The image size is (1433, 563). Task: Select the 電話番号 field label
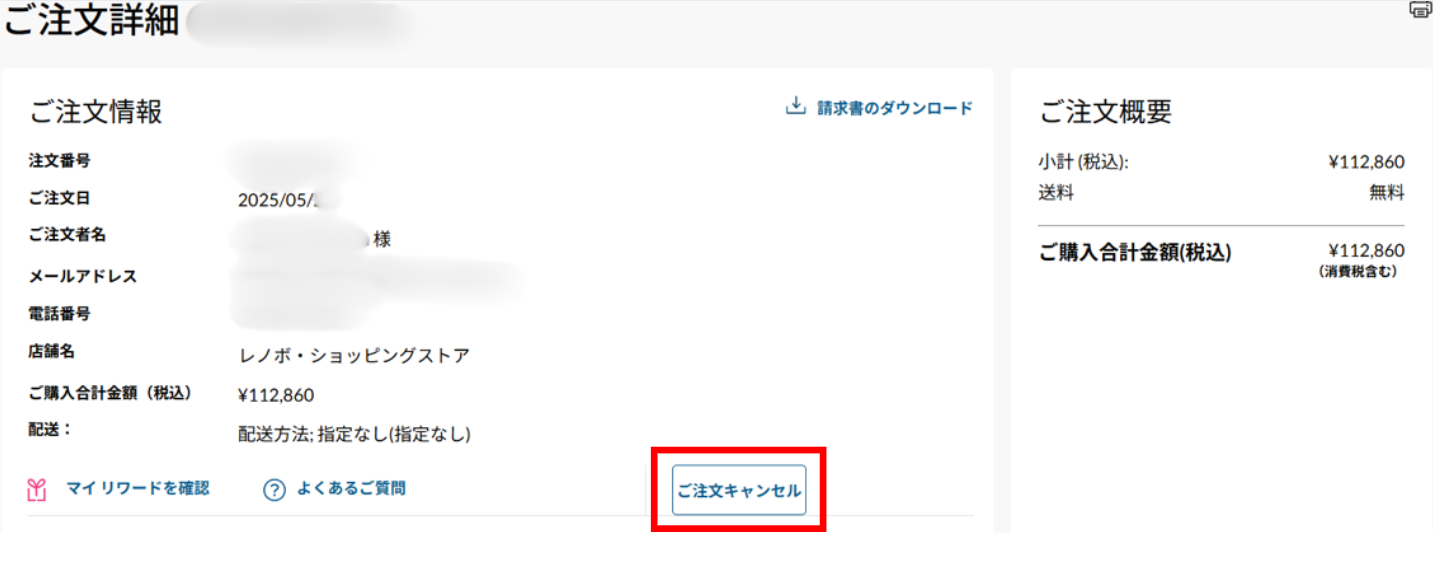coord(60,314)
